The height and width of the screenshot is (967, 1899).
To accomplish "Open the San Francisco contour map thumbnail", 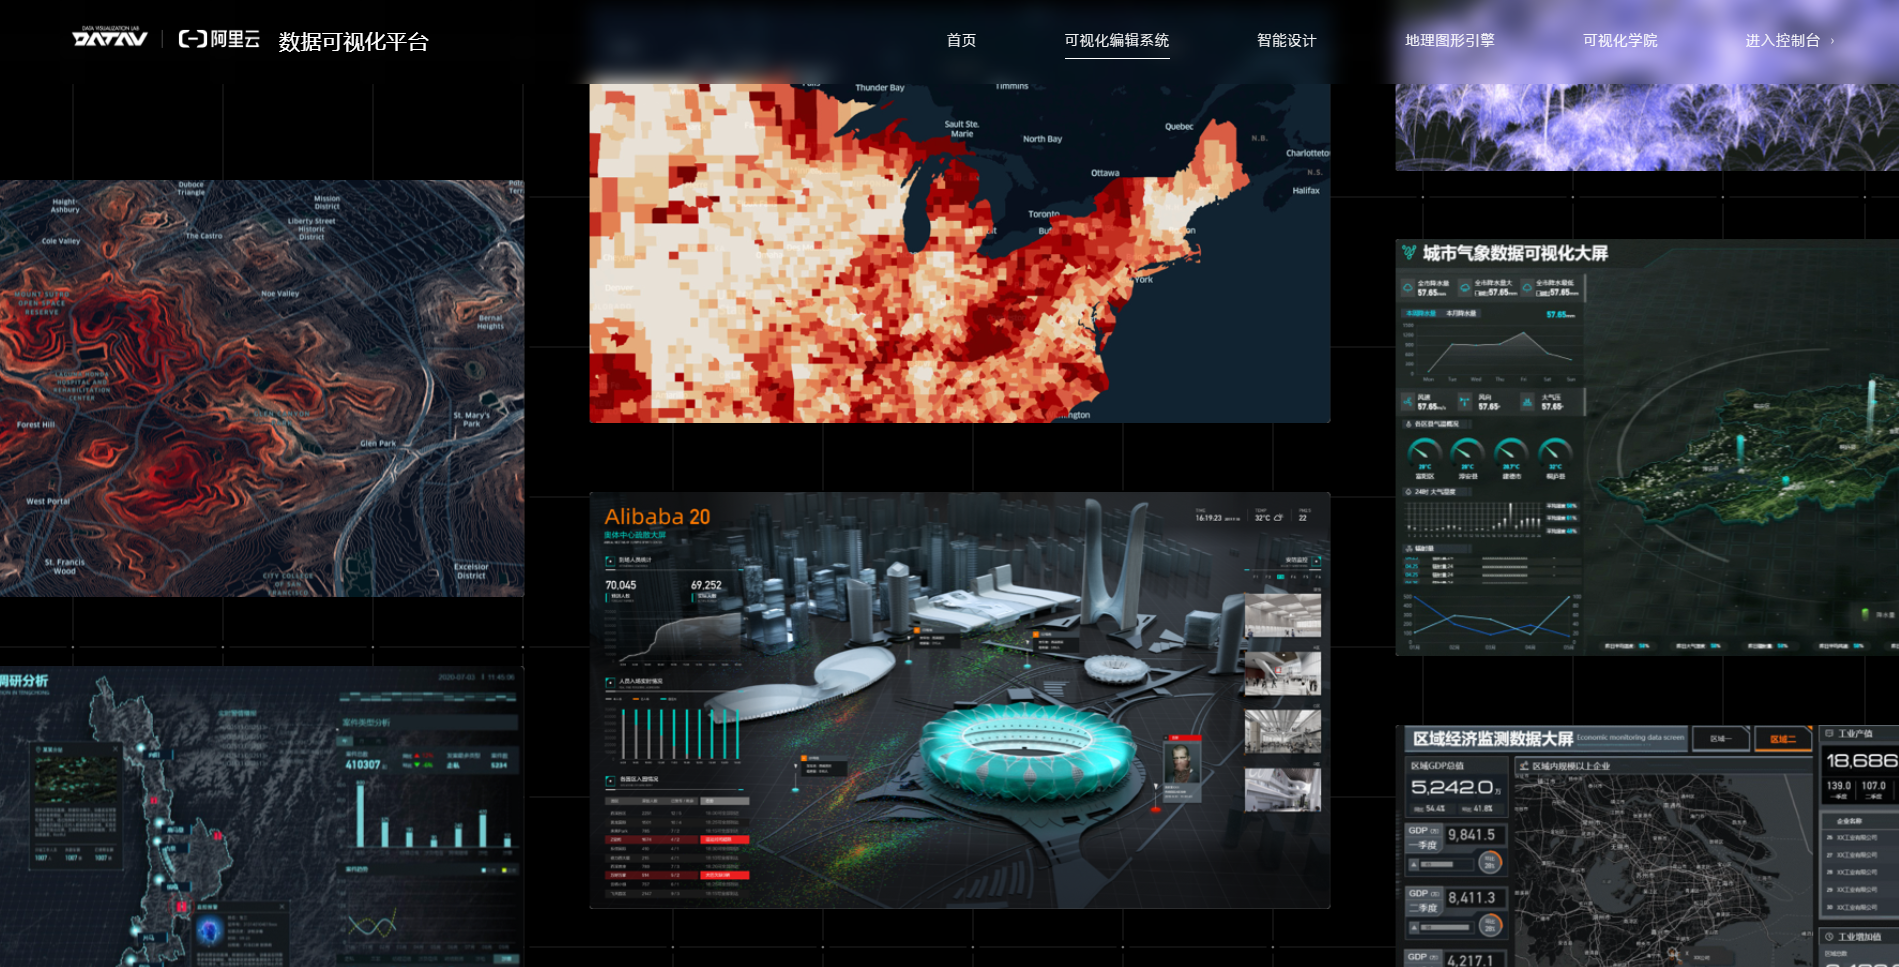I will click(262, 388).
